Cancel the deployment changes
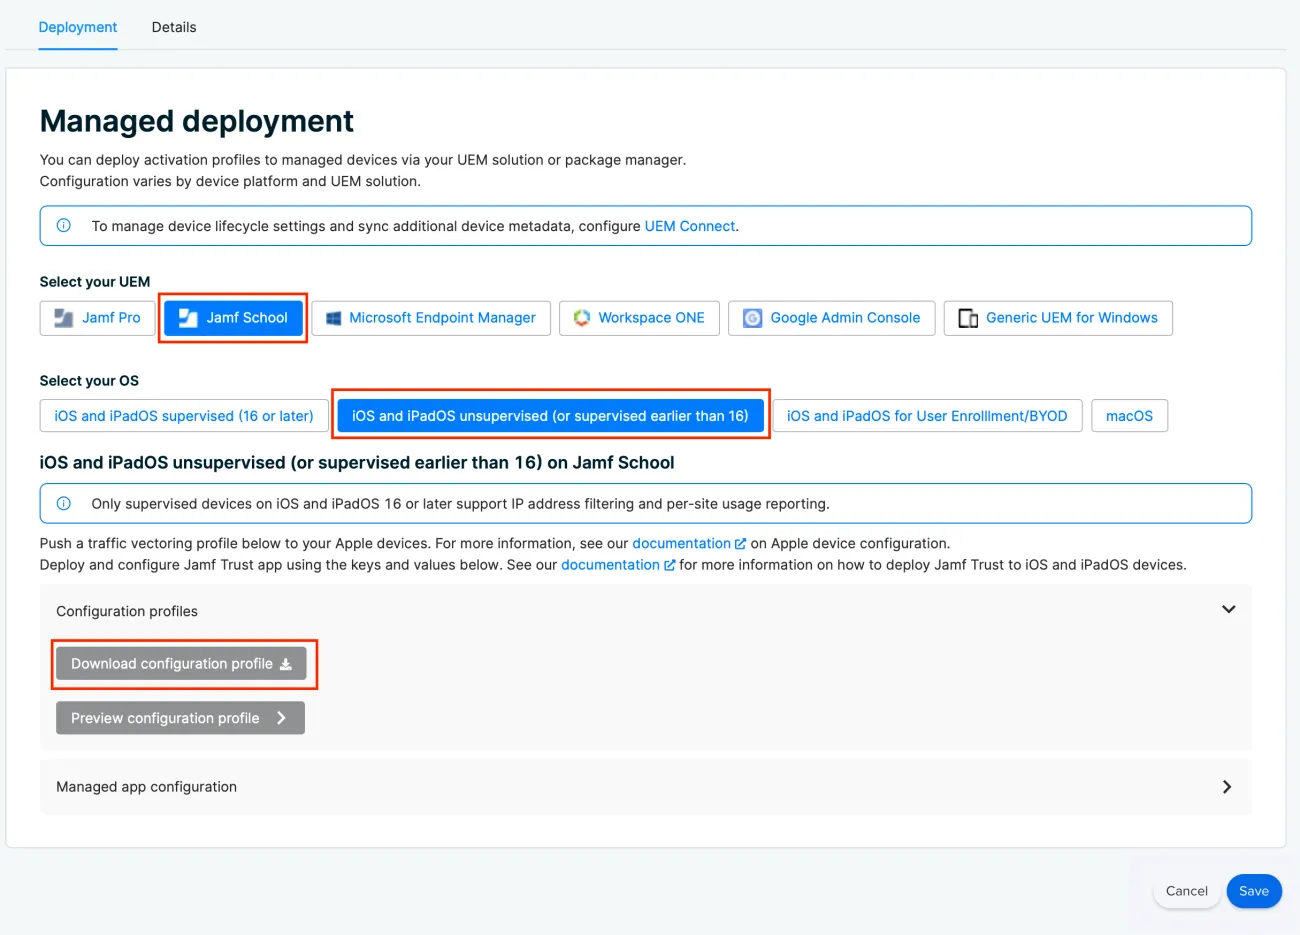The height and width of the screenshot is (935, 1300). pyautogui.click(x=1187, y=891)
